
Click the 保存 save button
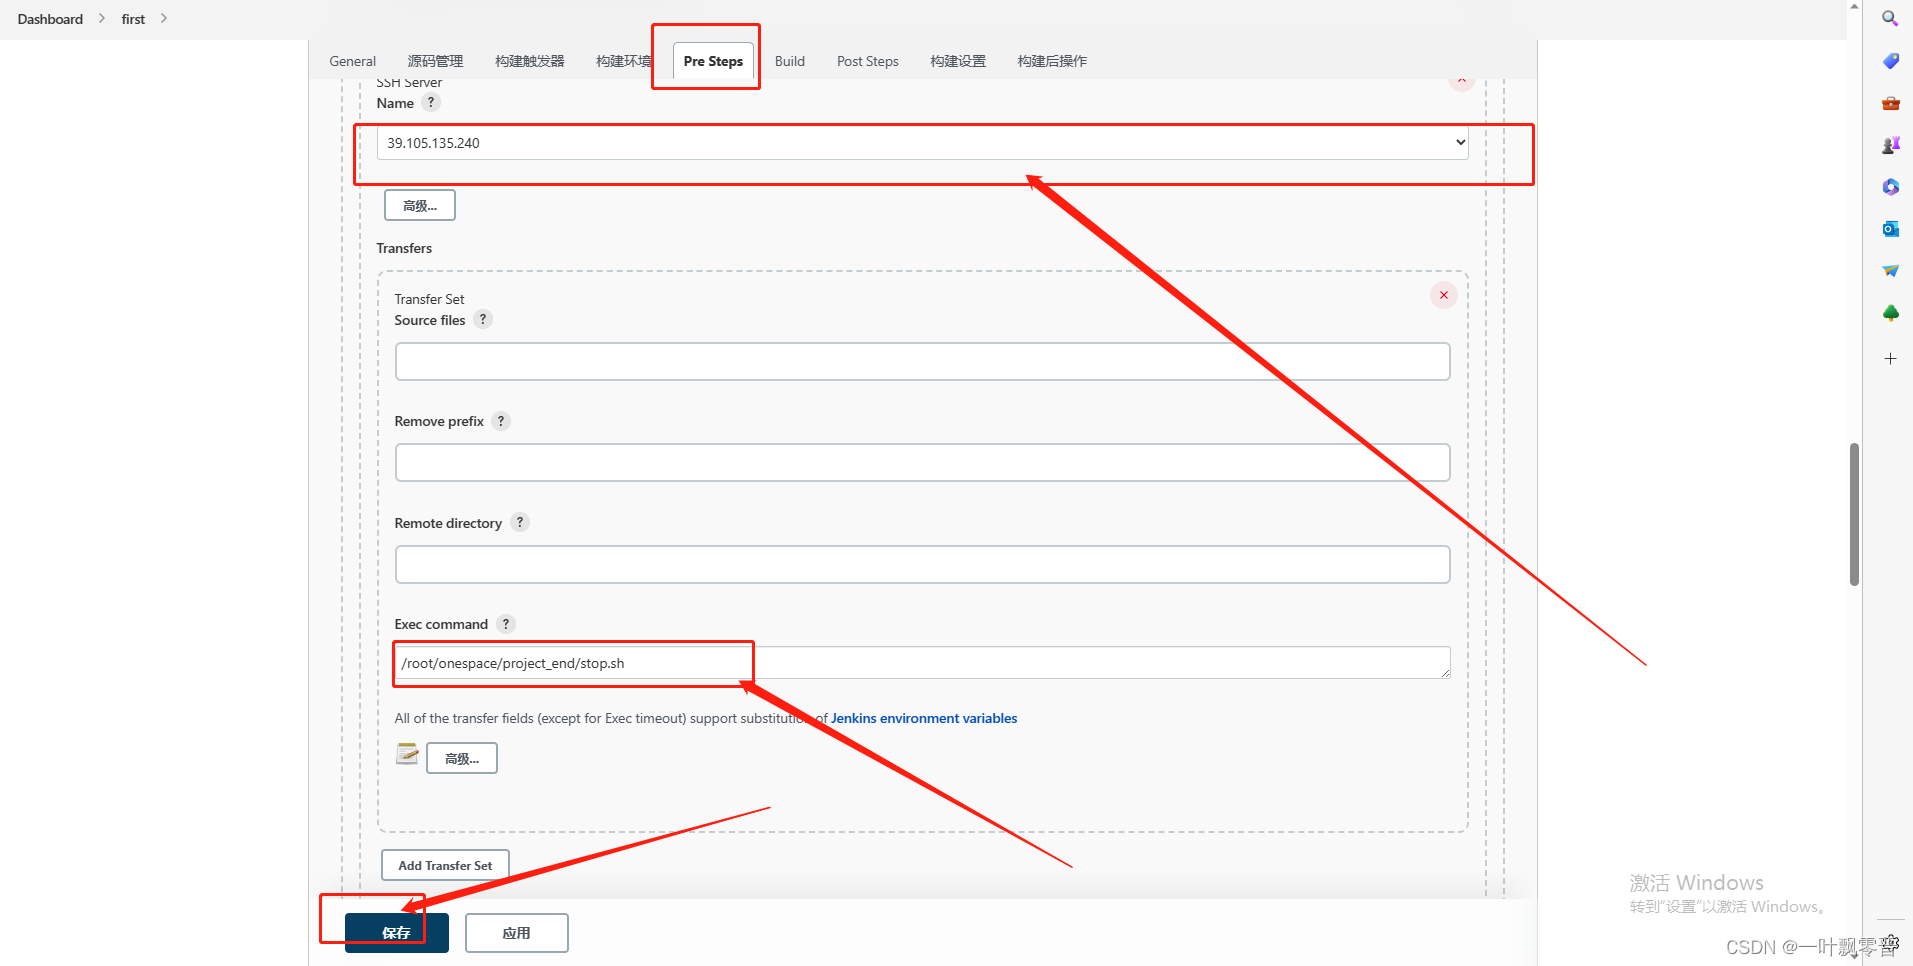coord(396,933)
